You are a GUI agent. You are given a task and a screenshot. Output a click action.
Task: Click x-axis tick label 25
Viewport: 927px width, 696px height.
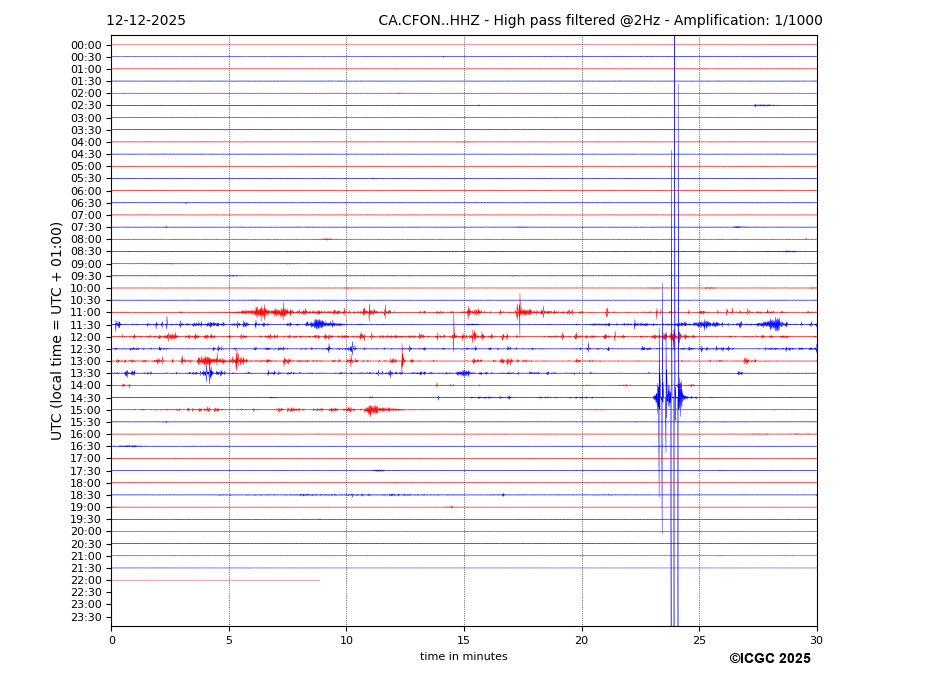[x=699, y=640]
